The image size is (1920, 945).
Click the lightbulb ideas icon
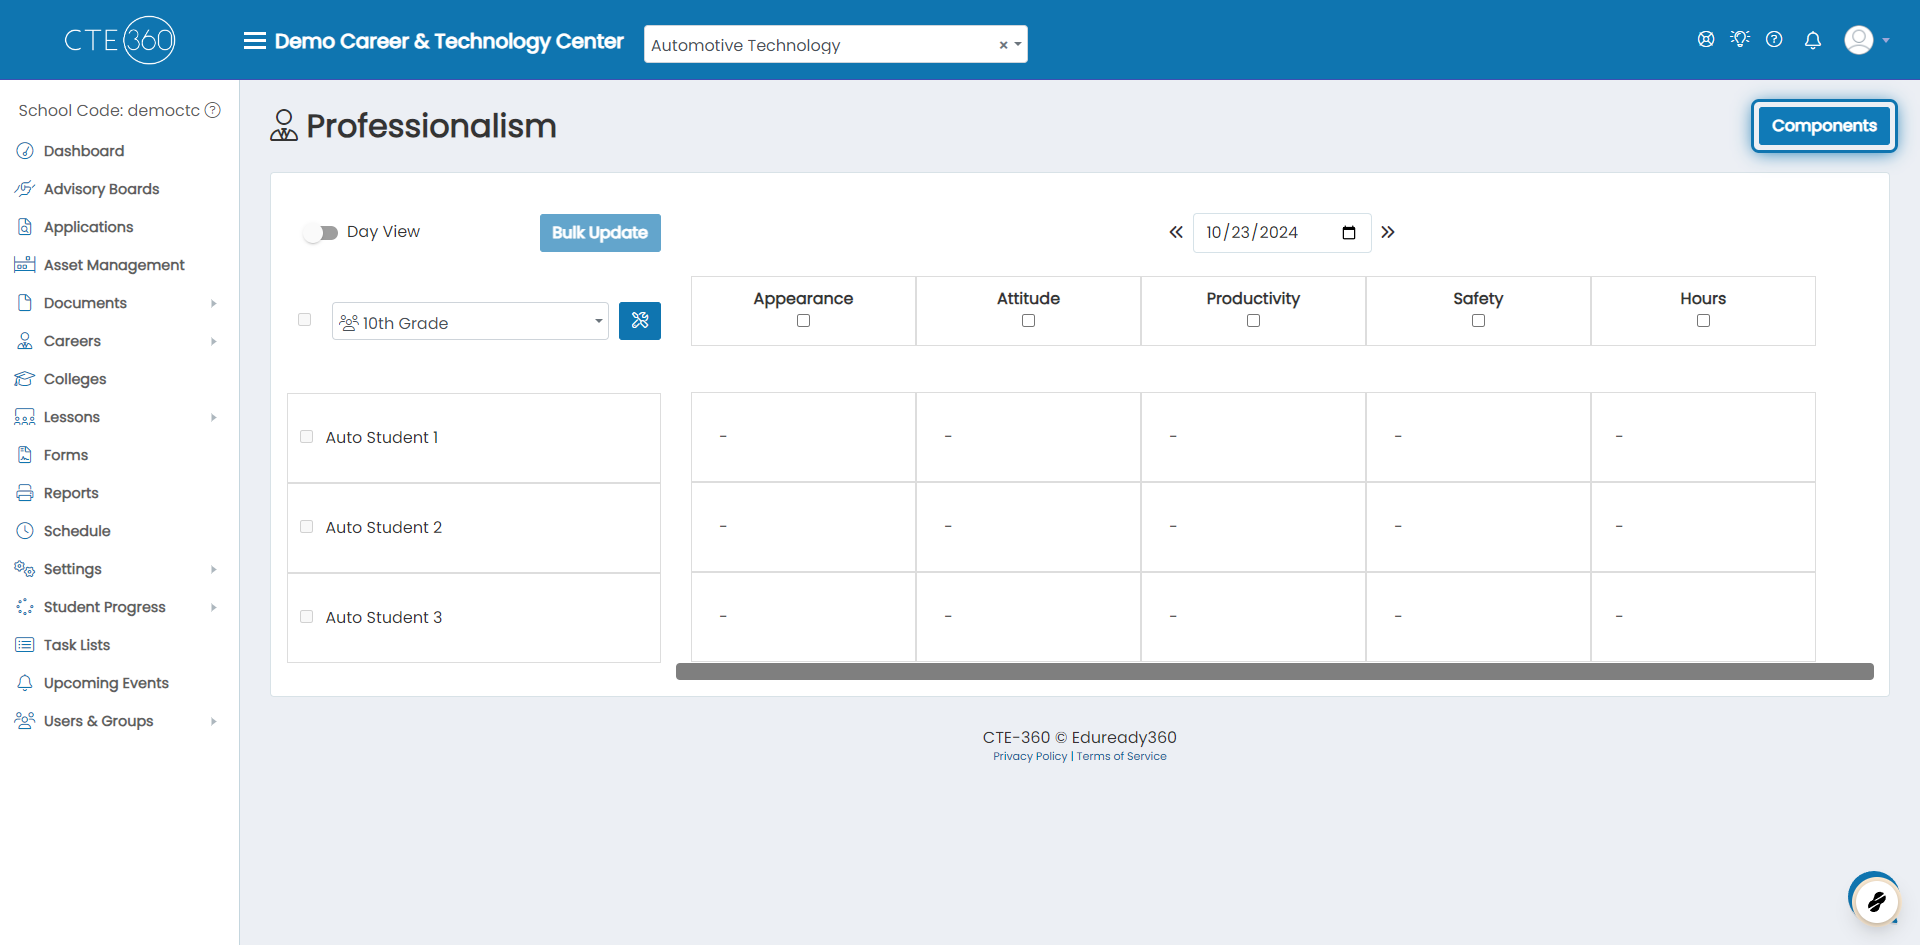tap(1740, 39)
